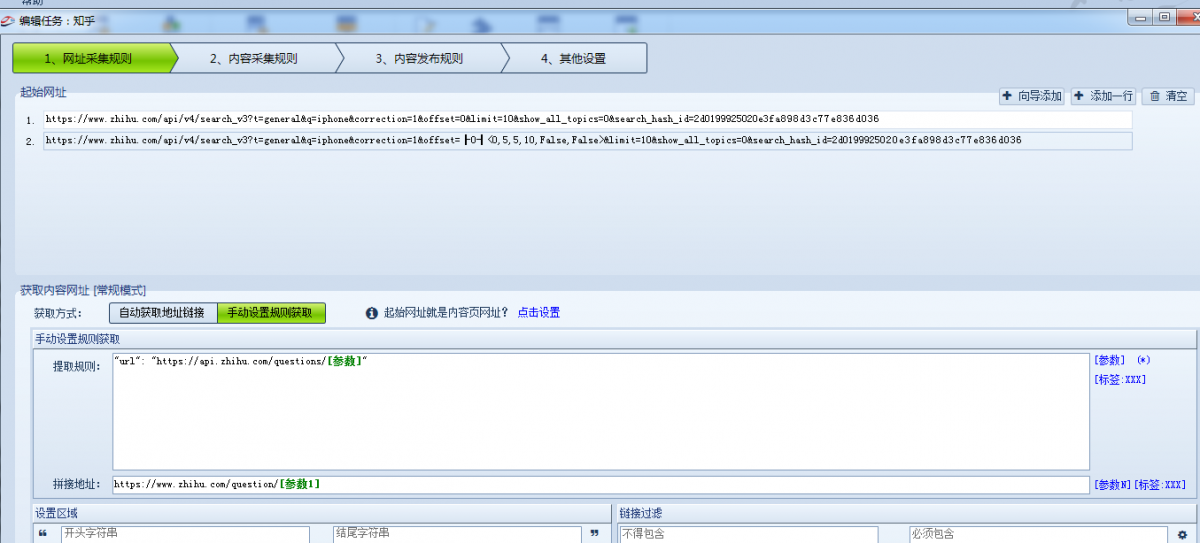Screen dimensions: 1200x543
Task: Click the 结尾字符串 input field
Action: (458, 534)
